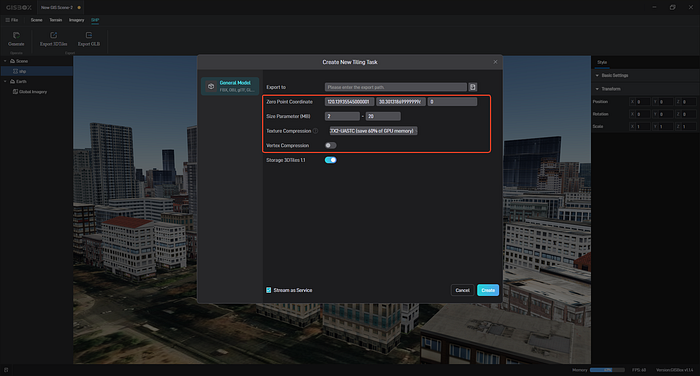Collapse the Scene tree node arrow
Viewport: 700px width, 376px height.
pyautogui.click(x=5, y=61)
